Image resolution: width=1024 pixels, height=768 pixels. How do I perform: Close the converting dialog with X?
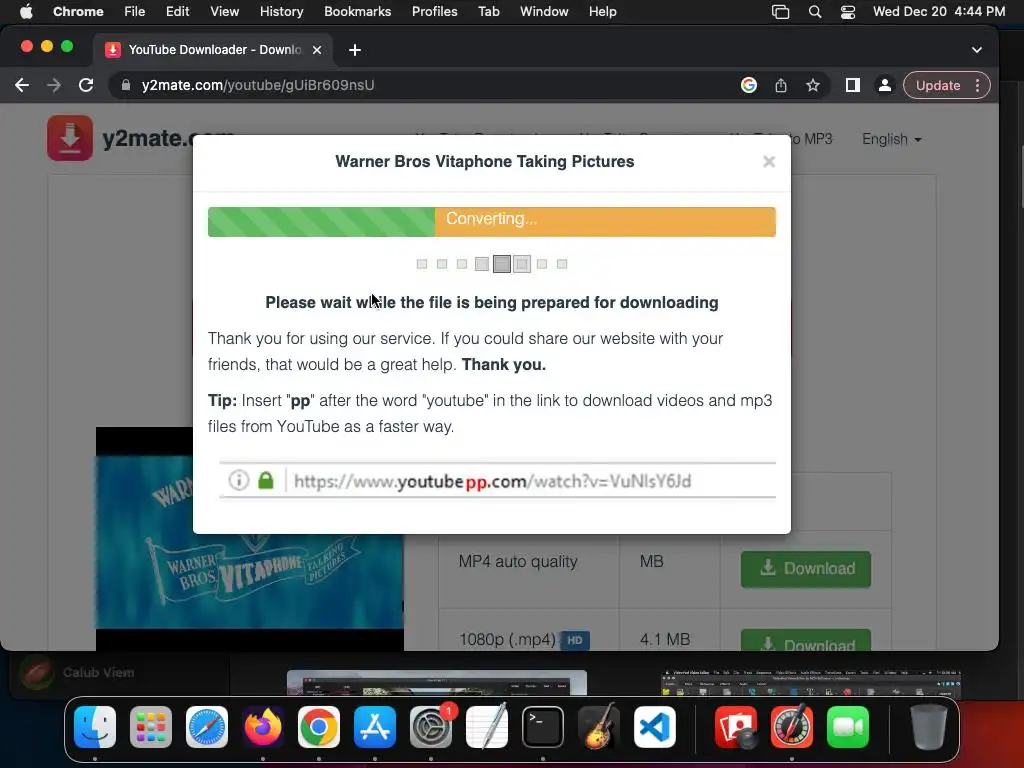click(769, 161)
